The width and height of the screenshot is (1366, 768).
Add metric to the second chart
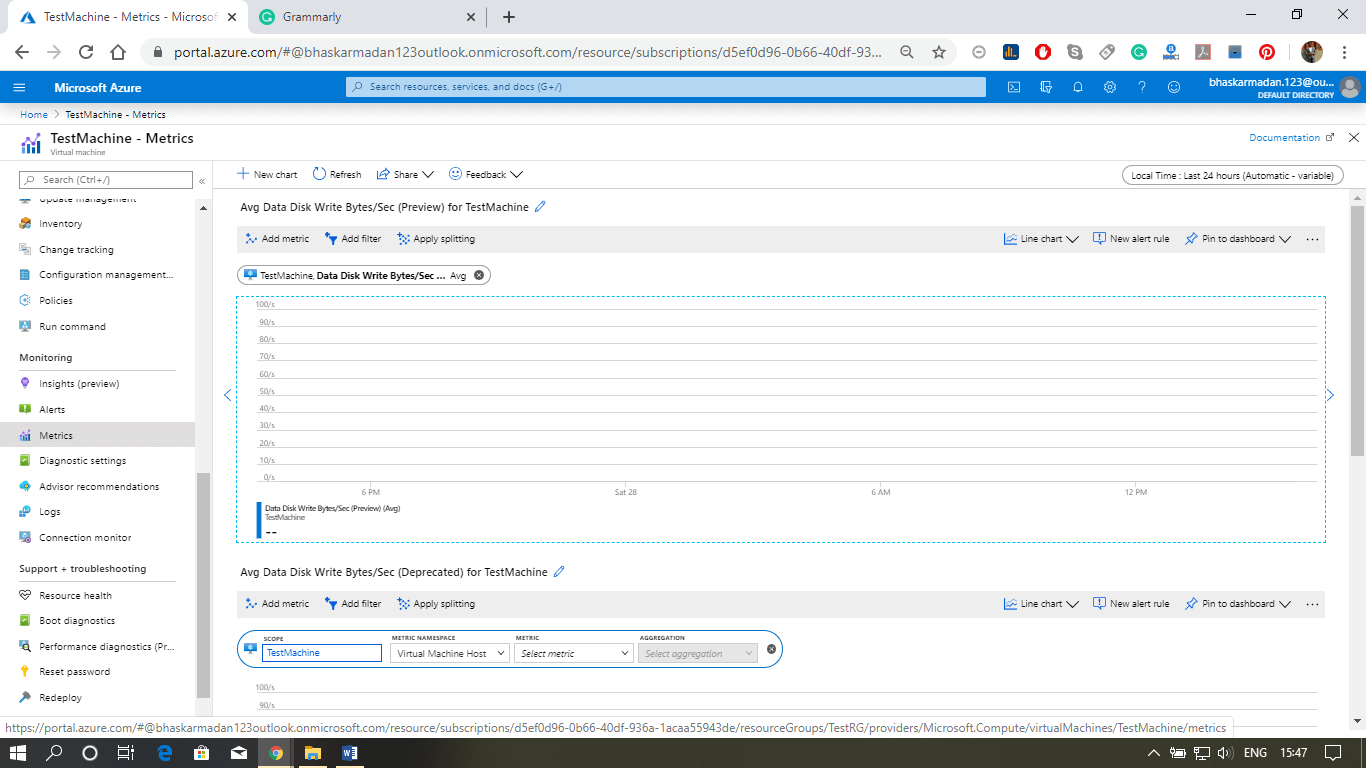pyautogui.click(x=277, y=604)
